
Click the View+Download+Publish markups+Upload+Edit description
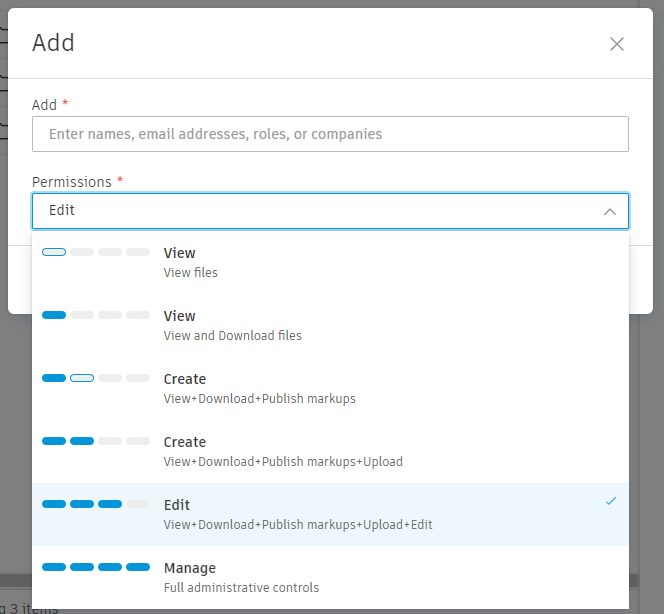click(x=298, y=524)
